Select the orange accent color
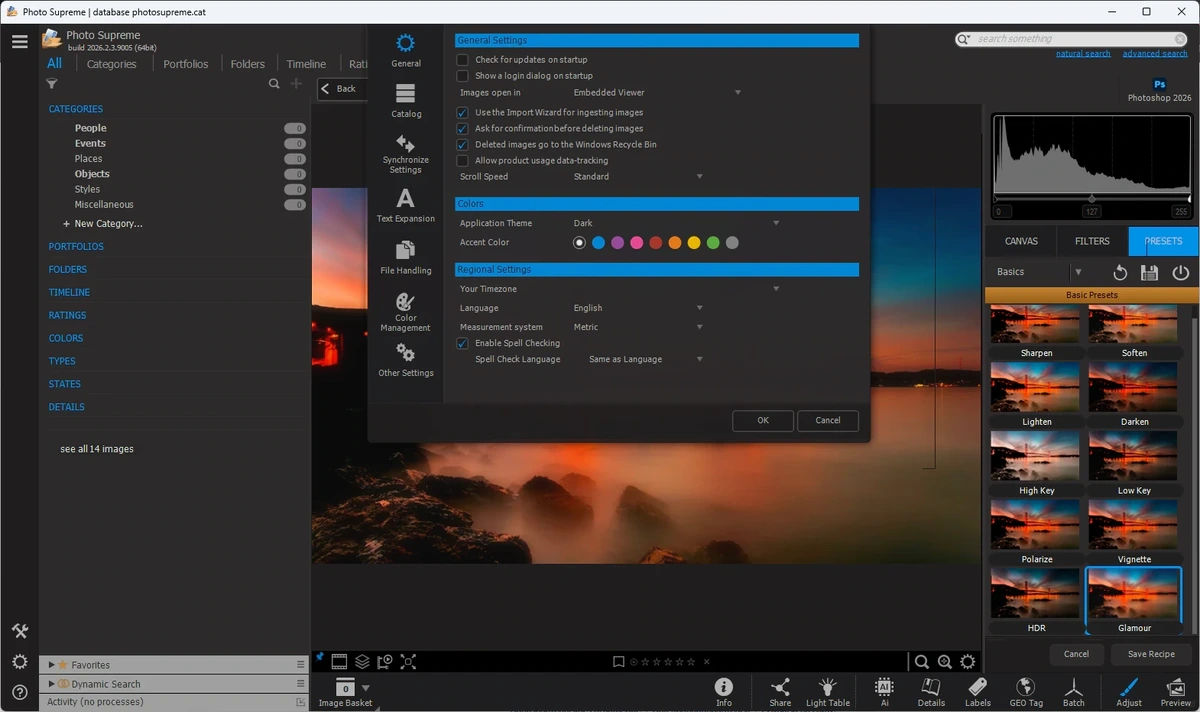Screen dimensions: 1200x712 tap(675, 243)
